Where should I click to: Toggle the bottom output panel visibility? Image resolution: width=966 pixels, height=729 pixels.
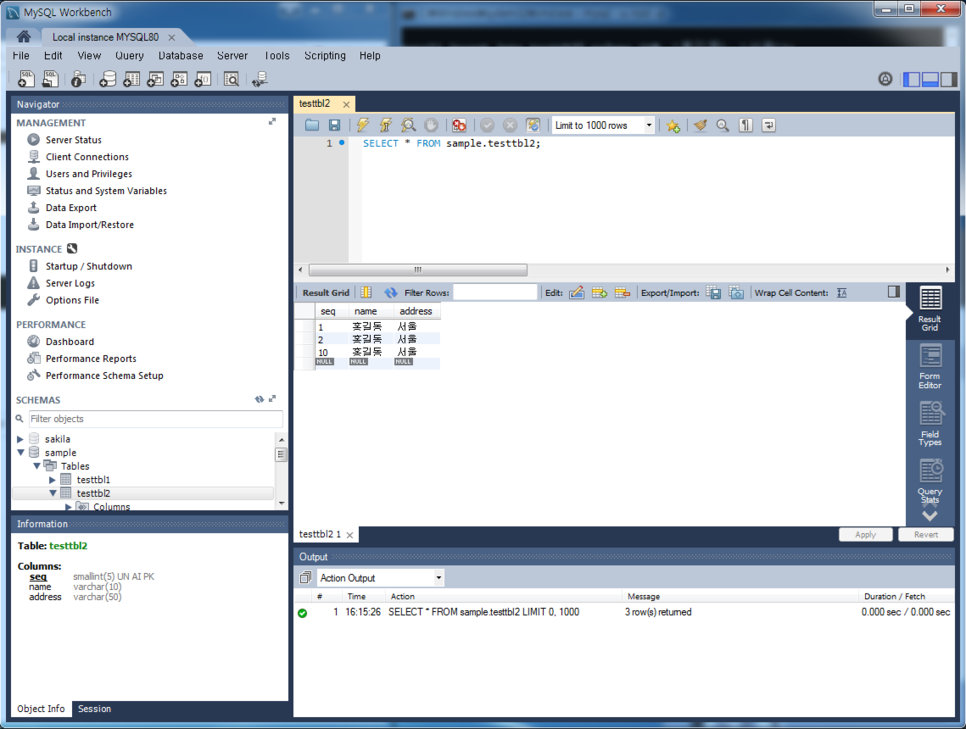(x=930, y=79)
